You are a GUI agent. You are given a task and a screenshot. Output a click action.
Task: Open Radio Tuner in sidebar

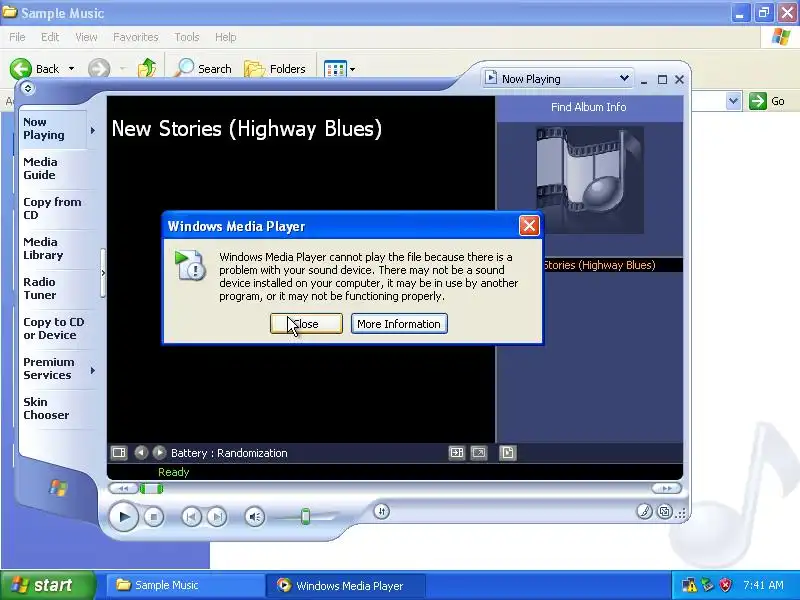point(39,288)
